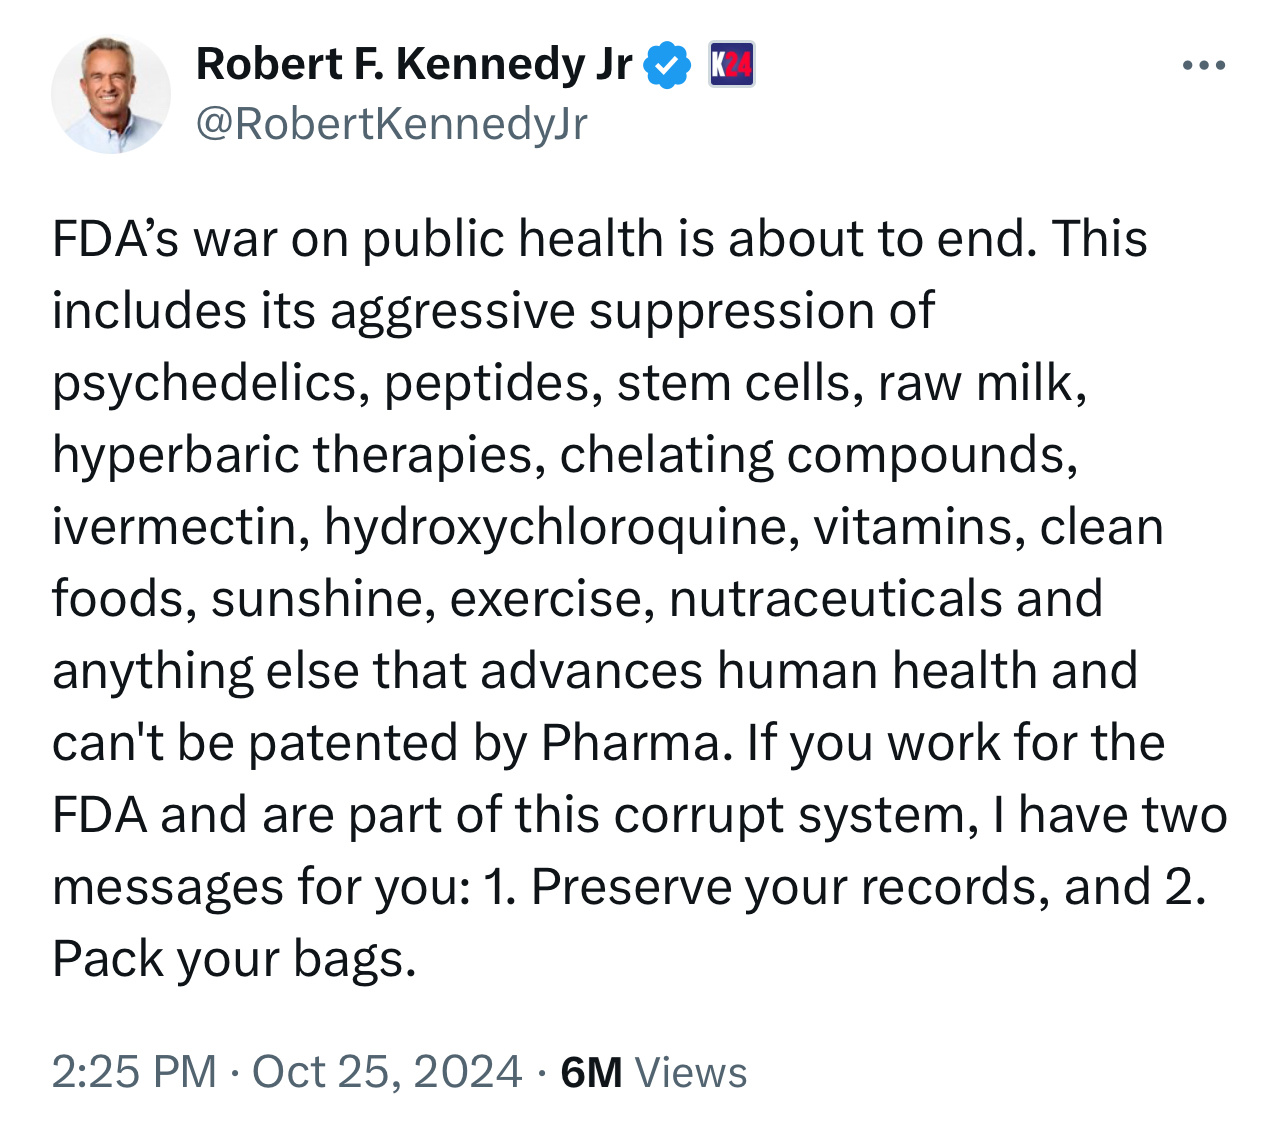Screen dimensions: 1284x1147
Task: Click "hyperbaric" in the tweet text
Action: tap(174, 455)
